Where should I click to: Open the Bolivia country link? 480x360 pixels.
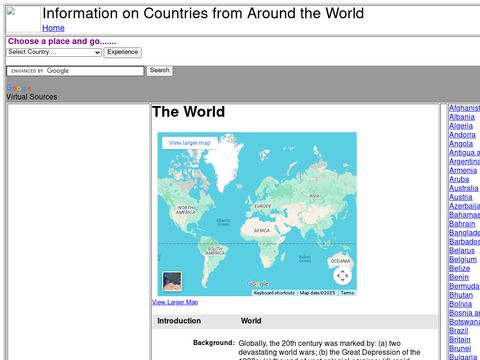click(x=460, y=304)
